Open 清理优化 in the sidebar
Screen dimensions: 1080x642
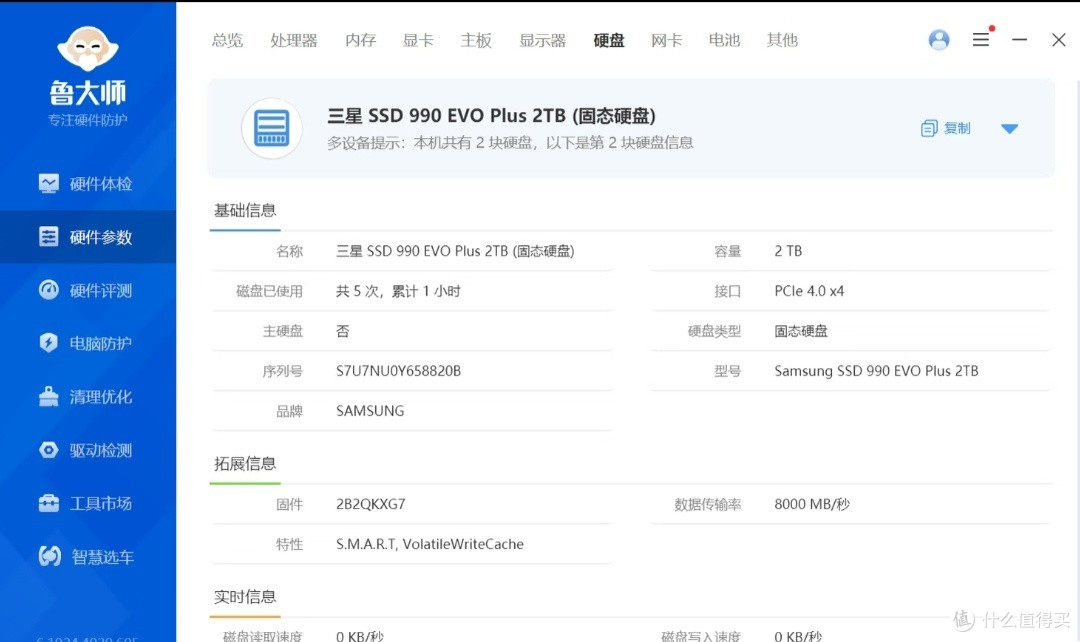pos(87,397)
